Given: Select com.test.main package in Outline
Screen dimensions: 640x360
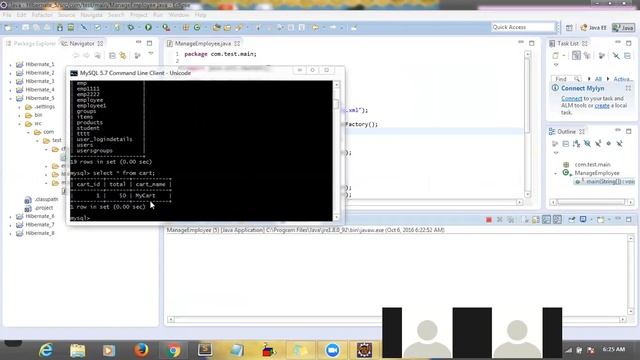Looking at the screenshot, I should tap(587, 164).
